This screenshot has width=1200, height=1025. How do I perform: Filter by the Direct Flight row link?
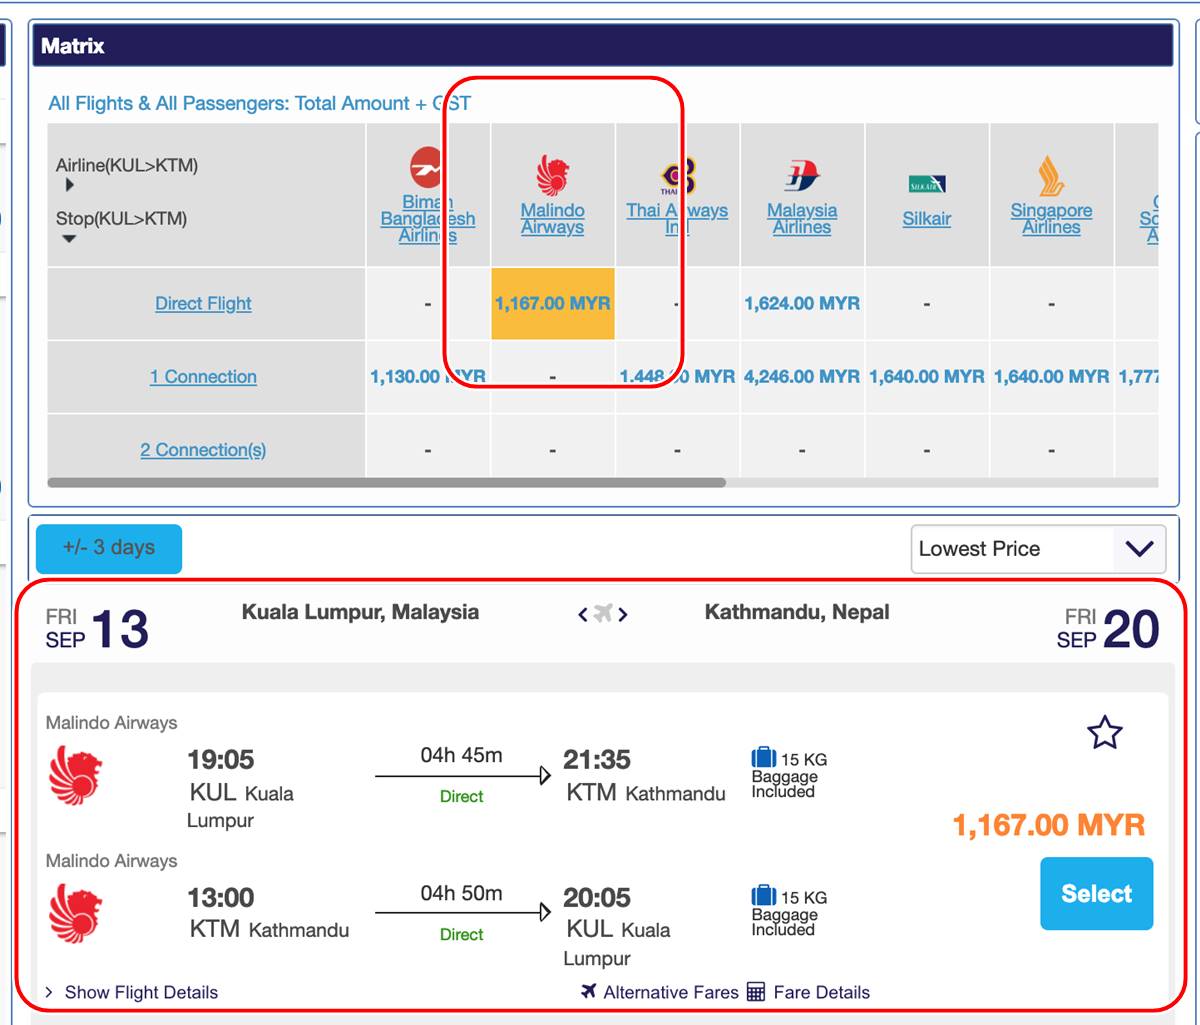pyautogui.click(x=203, y=303)
